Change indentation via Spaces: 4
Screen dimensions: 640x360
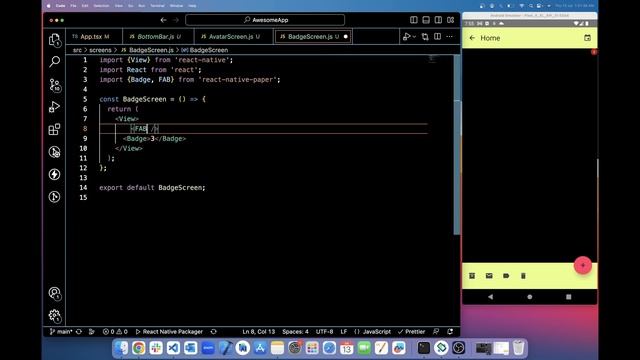pos(296,332)
